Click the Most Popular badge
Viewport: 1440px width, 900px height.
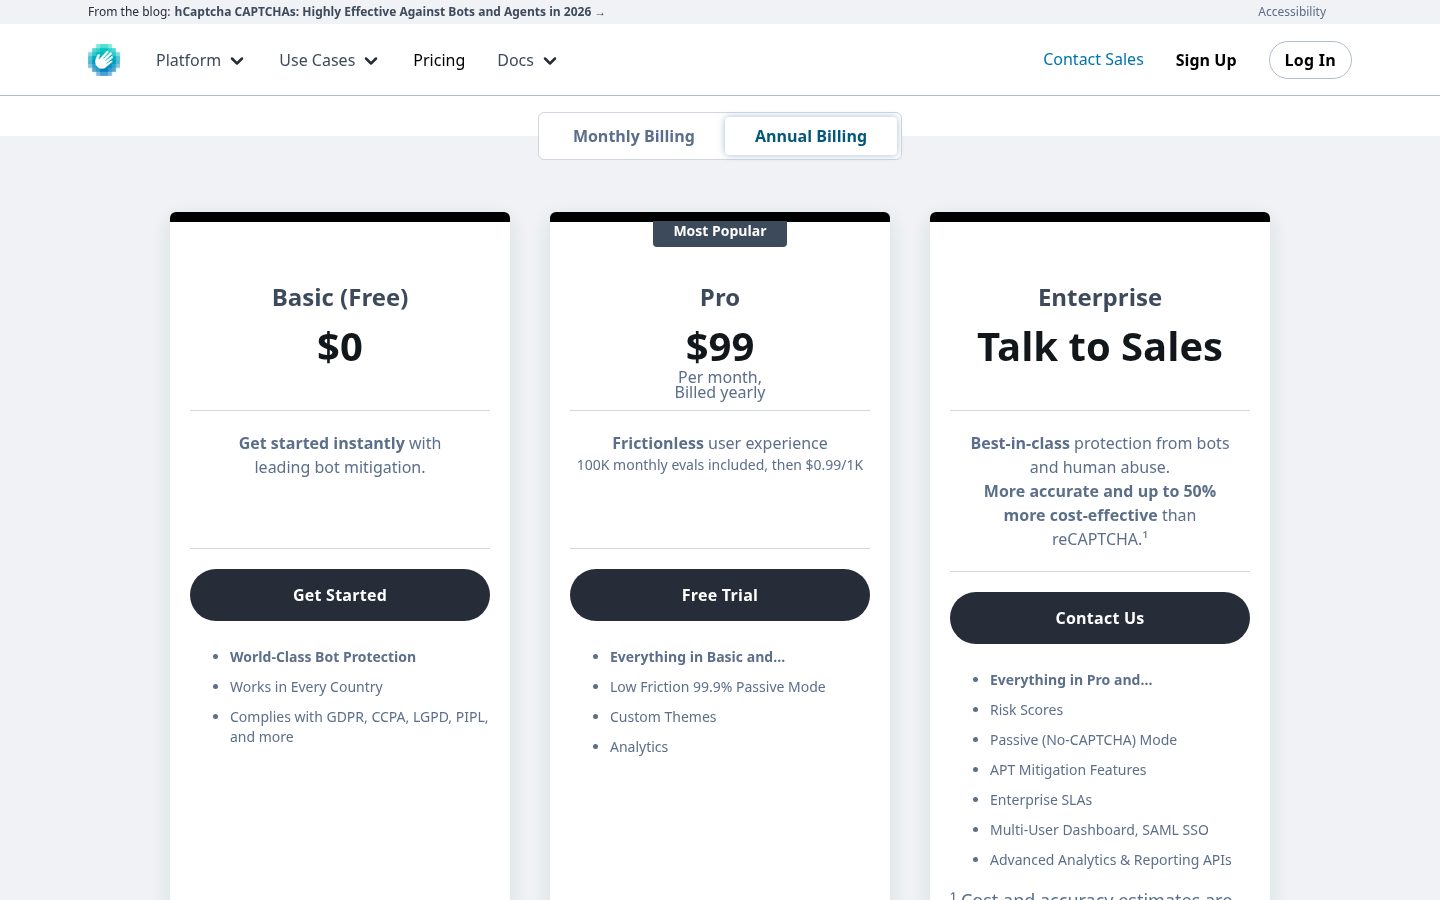(720, 232)
